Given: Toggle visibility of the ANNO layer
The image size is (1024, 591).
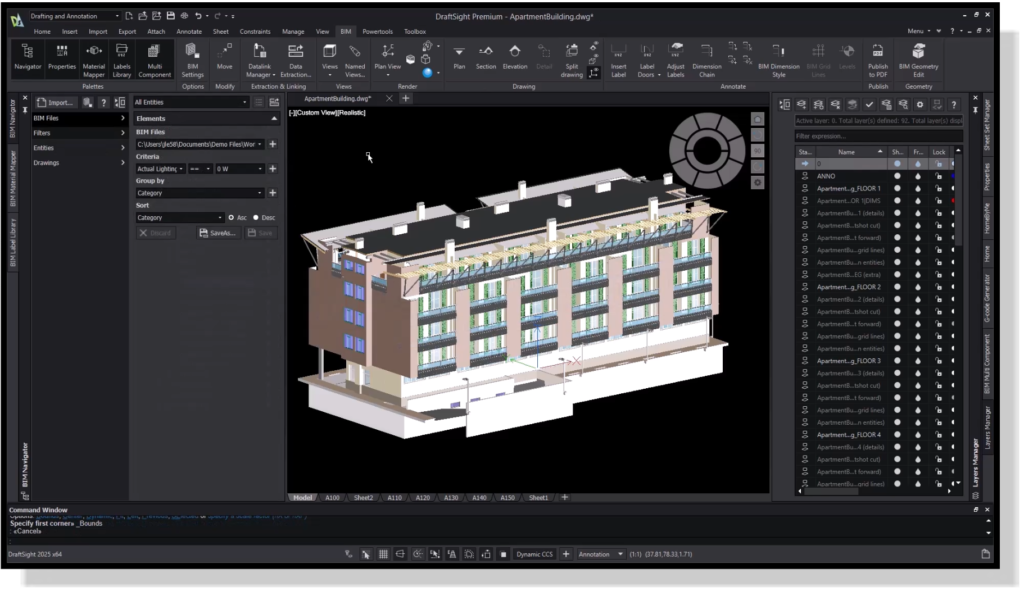Looking at the screenshot, I should [896, 176].
